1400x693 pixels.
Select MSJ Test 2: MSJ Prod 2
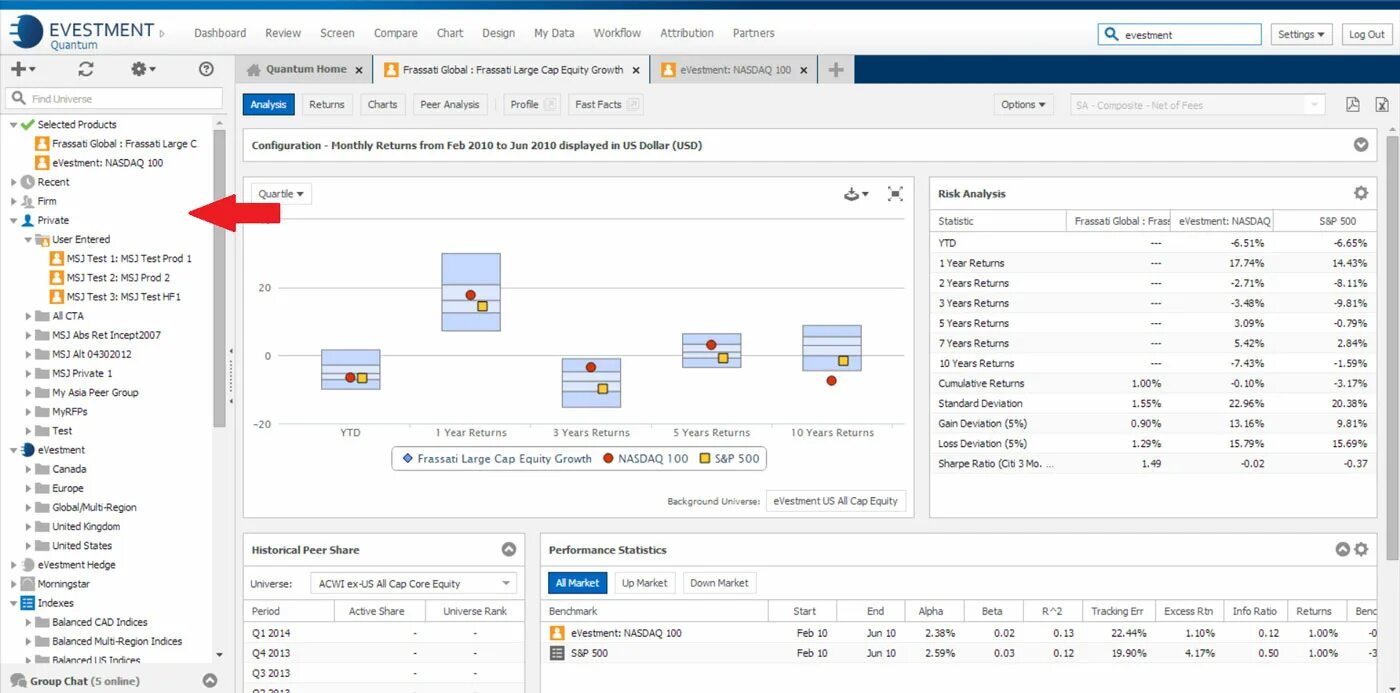point(110,278)
